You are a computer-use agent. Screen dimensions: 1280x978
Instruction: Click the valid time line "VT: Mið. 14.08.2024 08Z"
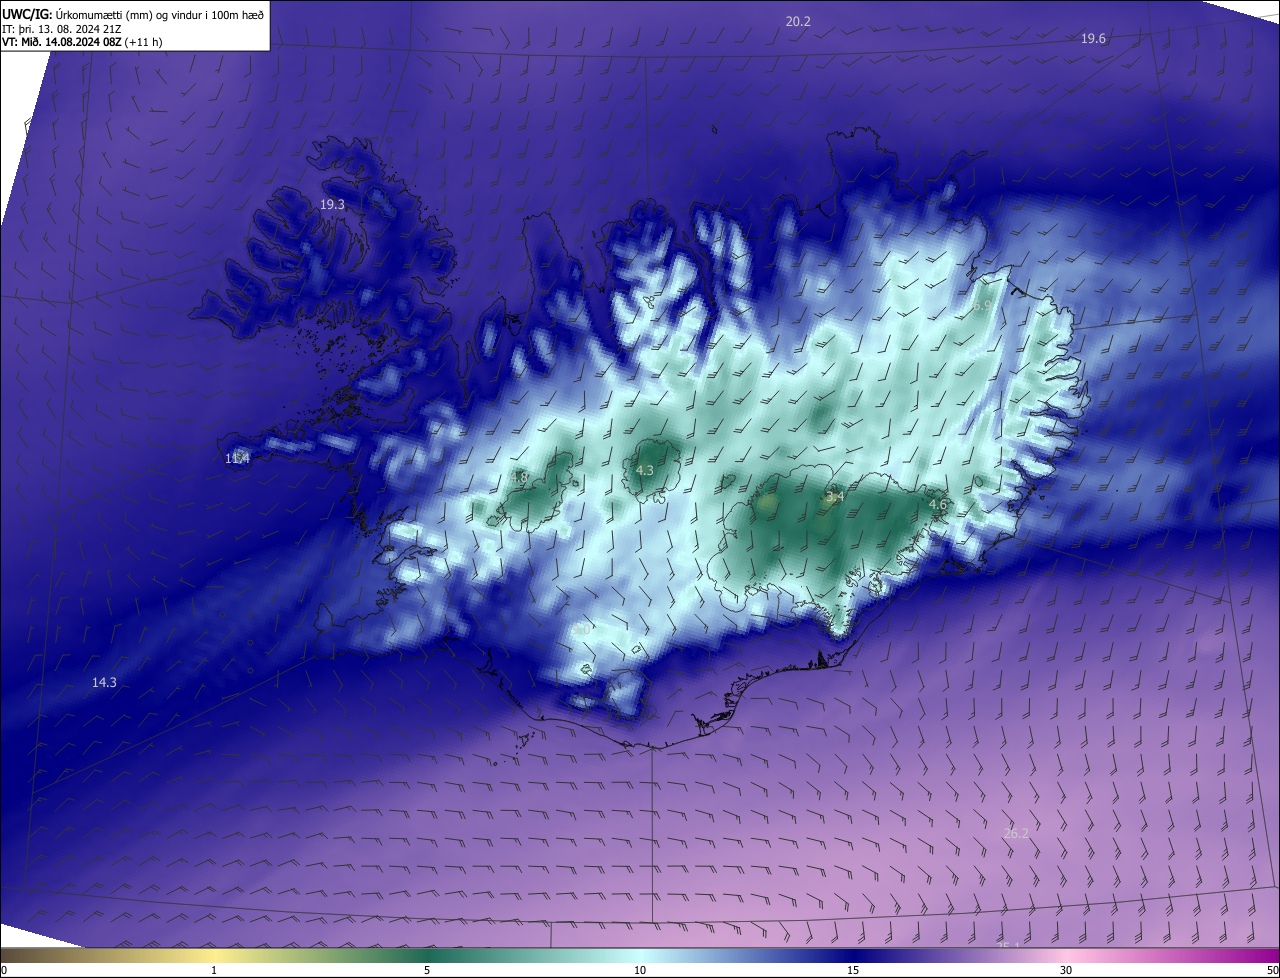pyautogui.click(x=62, y=42)
